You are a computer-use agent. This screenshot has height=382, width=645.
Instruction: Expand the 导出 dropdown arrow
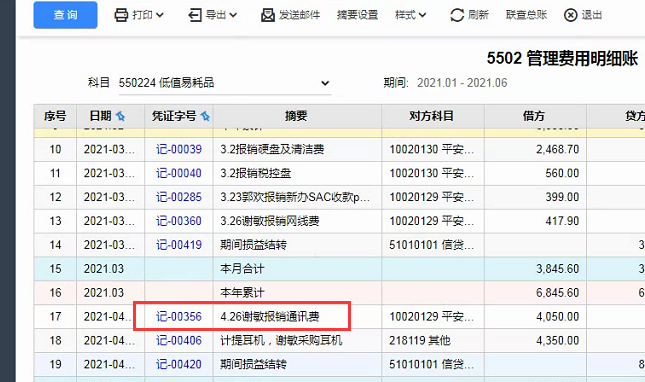(233, 15)
